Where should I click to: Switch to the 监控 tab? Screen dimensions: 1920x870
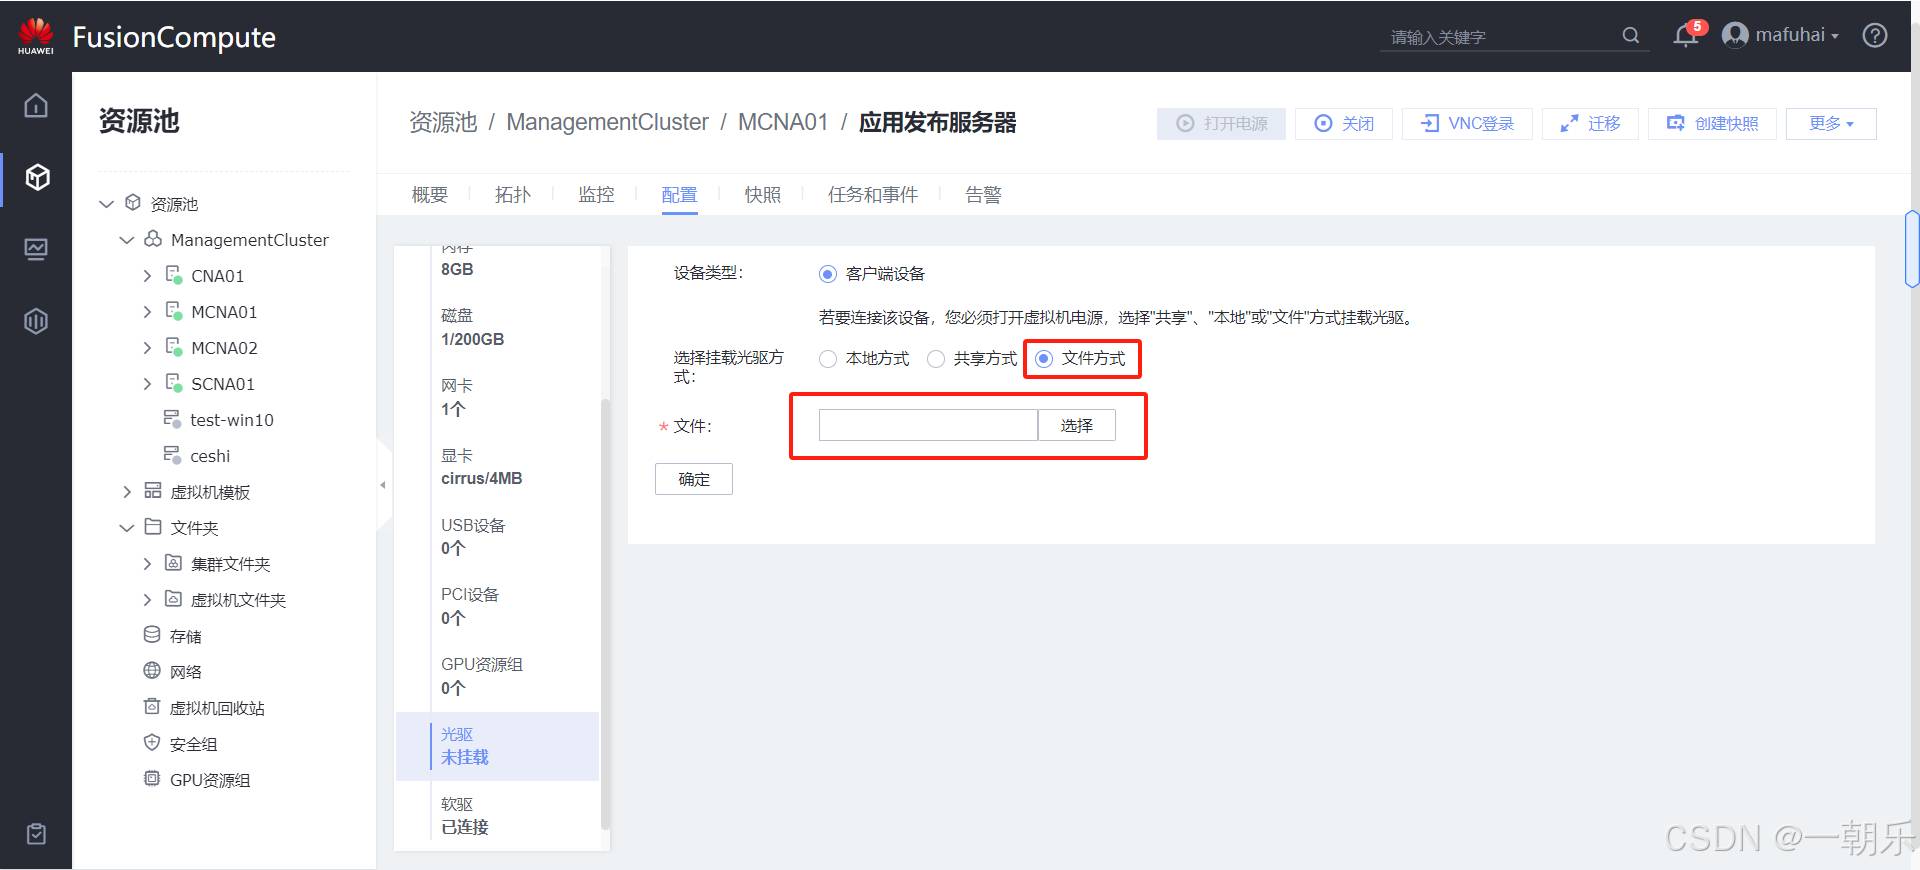click(x=596, y=195)
